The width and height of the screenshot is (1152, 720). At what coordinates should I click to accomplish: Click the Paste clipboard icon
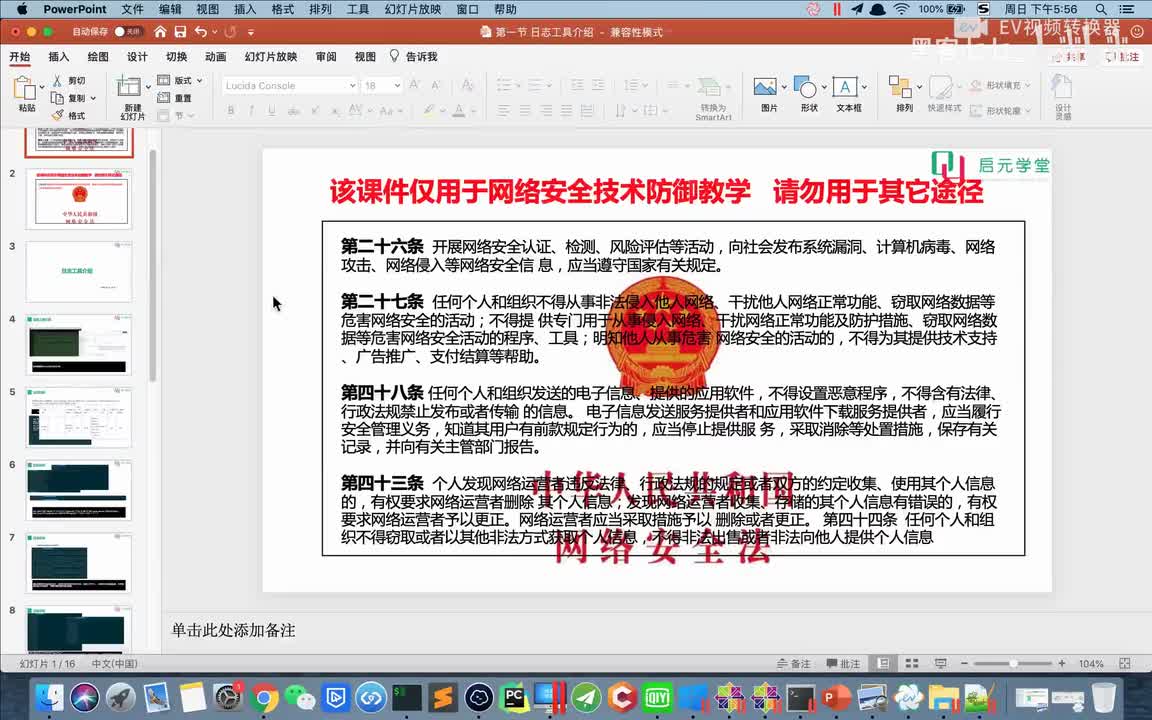click(24, 88)
